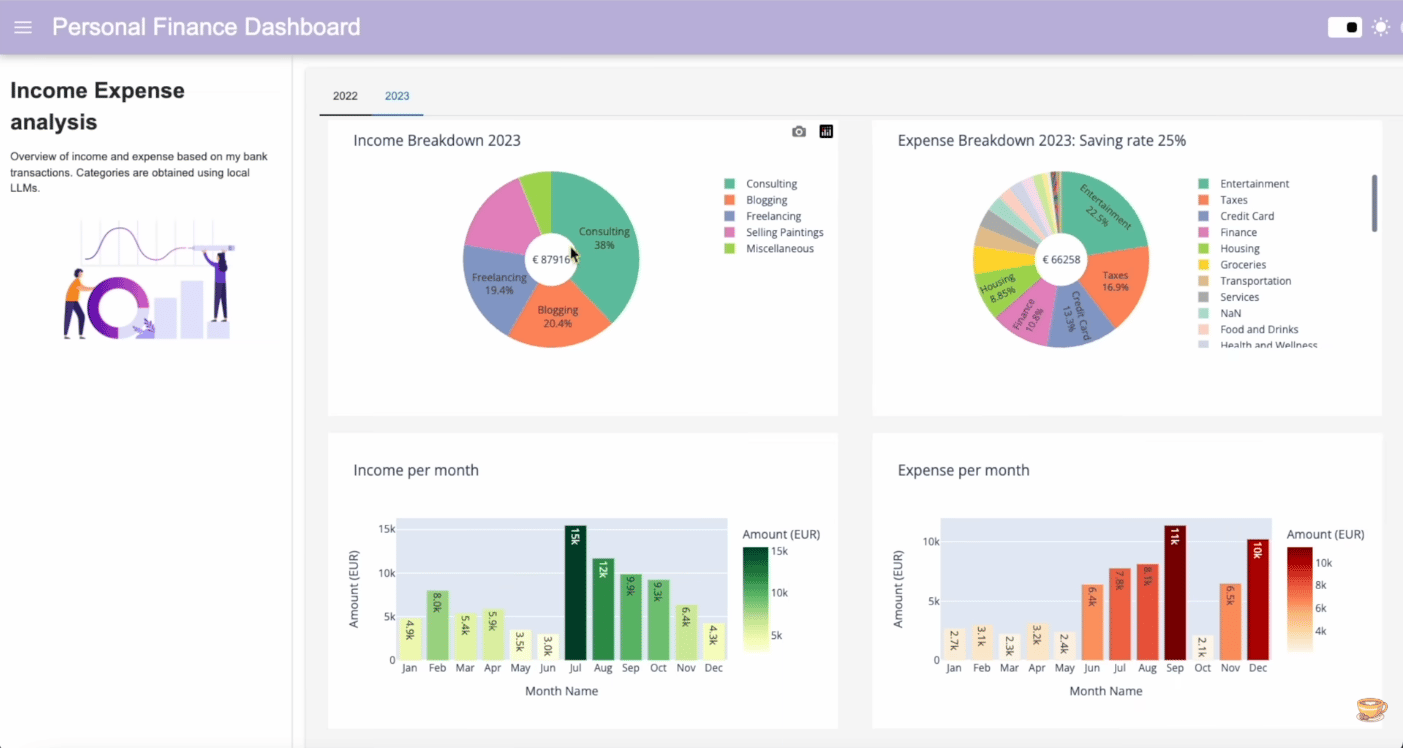Click the July bar in Income per month

pyautogui.click(x=575, y=592)
